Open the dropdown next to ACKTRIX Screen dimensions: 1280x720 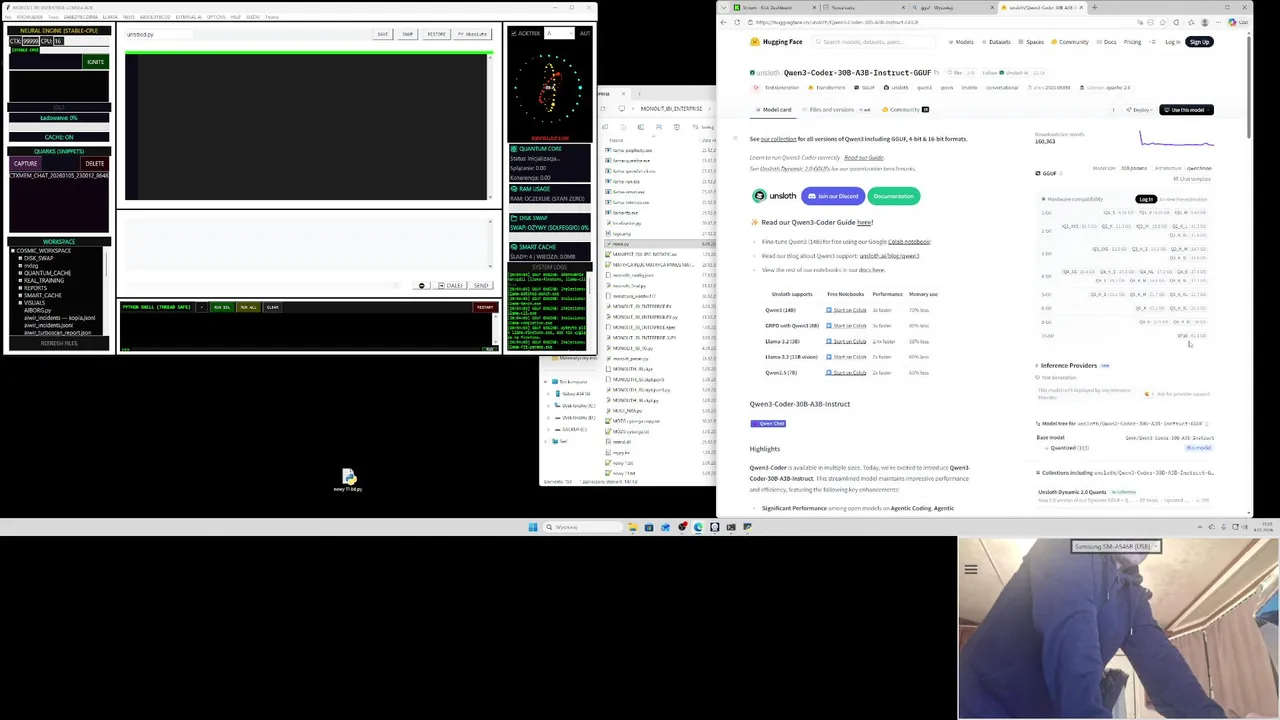(560, 33)
